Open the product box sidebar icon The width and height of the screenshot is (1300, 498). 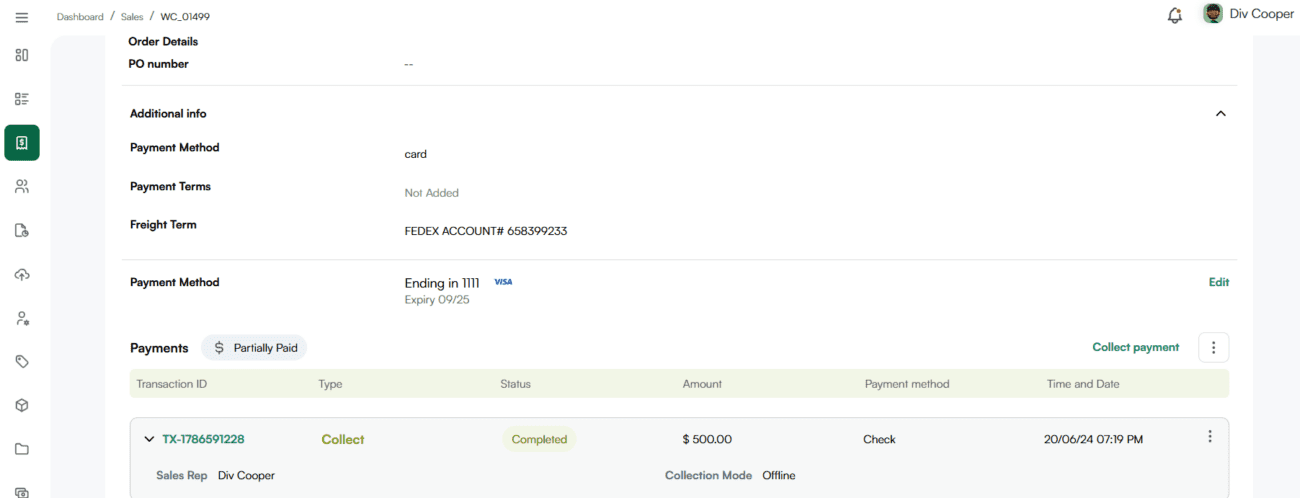[x=22, y=405]
